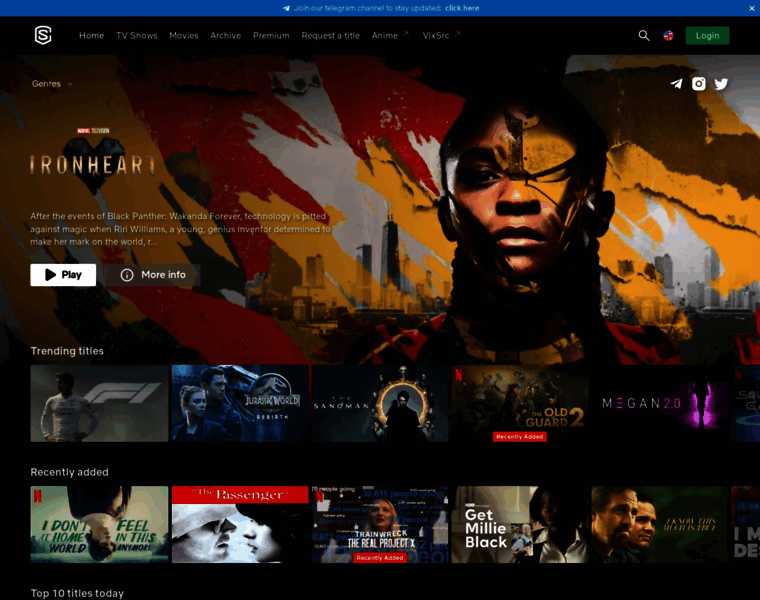The image size is (760, 600).
Task: Open the language flag selector
Action: [x=668, y=35]
